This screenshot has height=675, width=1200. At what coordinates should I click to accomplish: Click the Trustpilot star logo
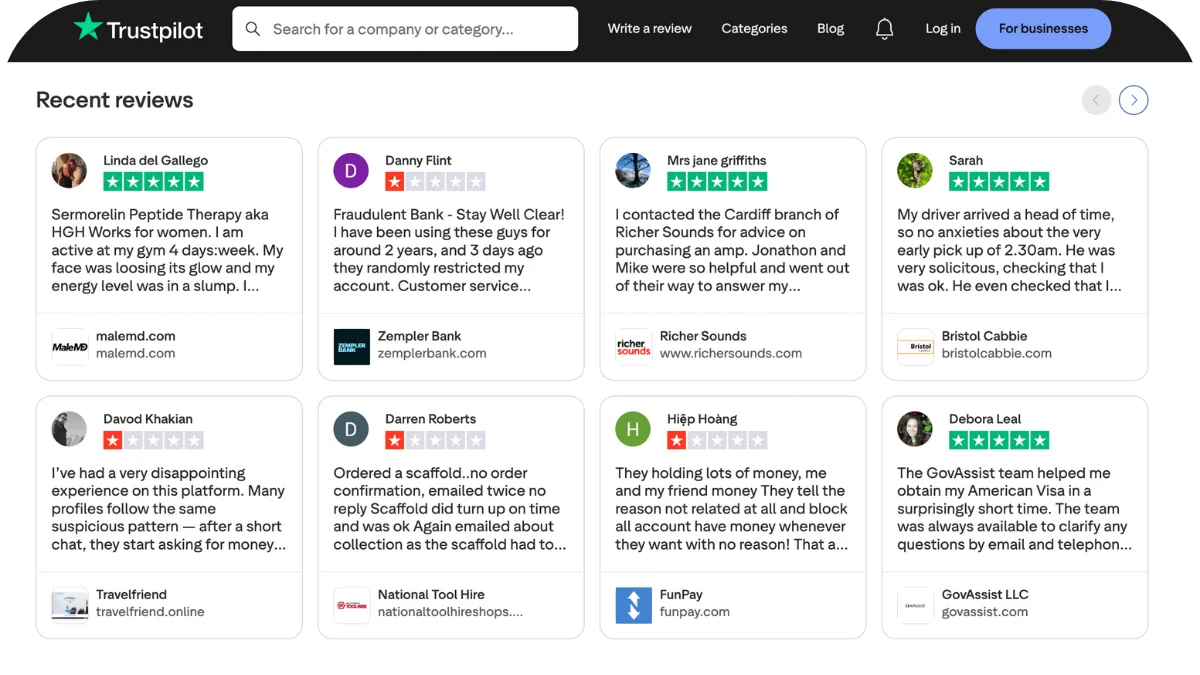pos(88,28)
